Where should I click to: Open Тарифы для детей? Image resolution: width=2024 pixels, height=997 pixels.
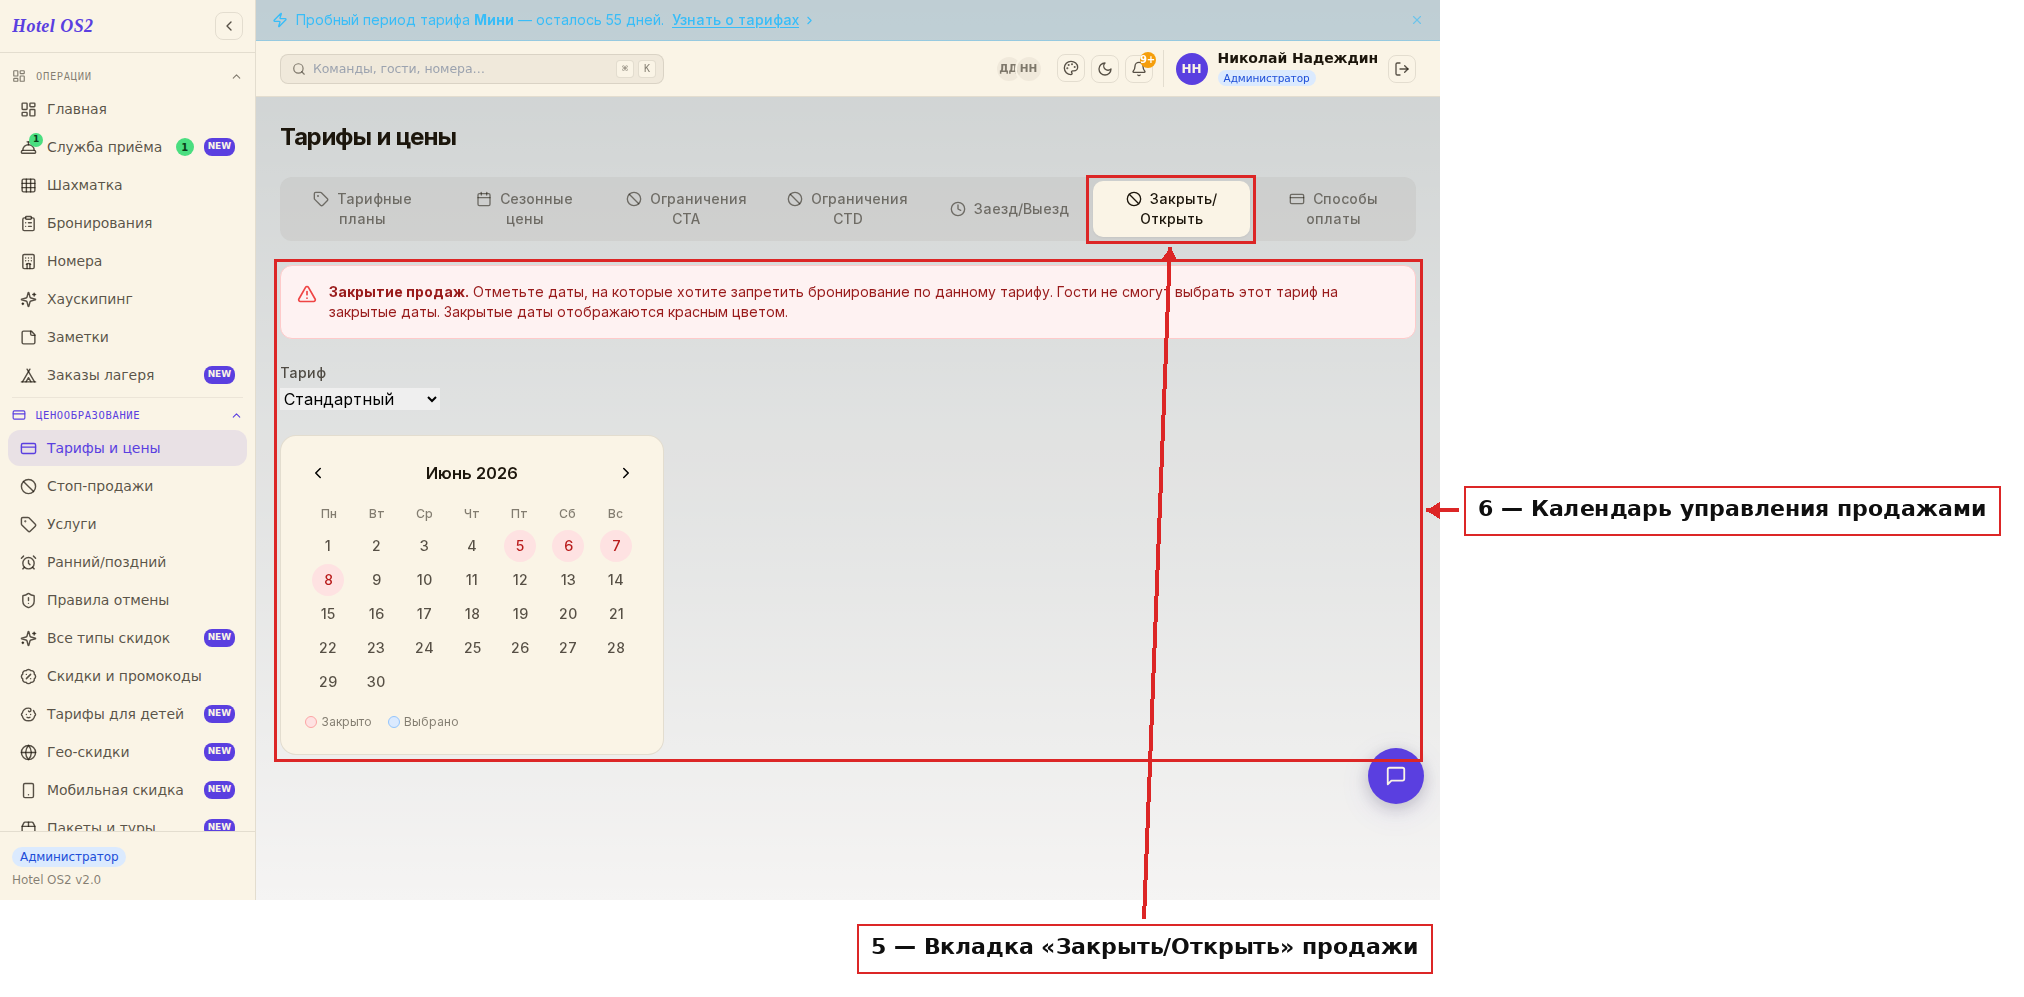point(127,714)
